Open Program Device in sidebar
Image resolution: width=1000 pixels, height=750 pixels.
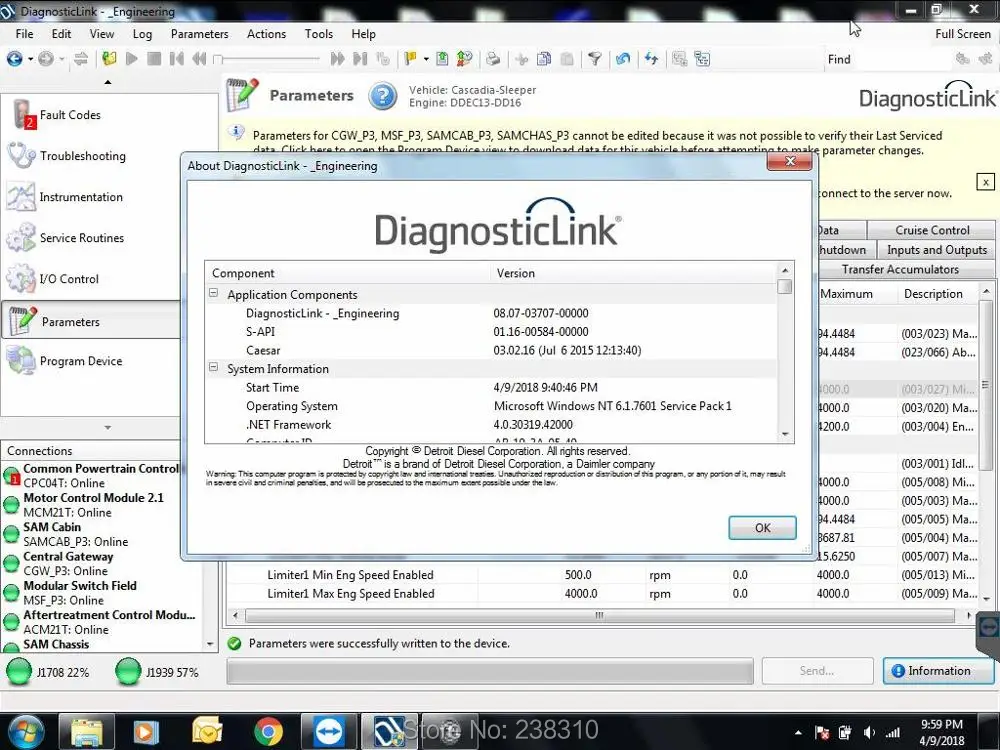80,361
